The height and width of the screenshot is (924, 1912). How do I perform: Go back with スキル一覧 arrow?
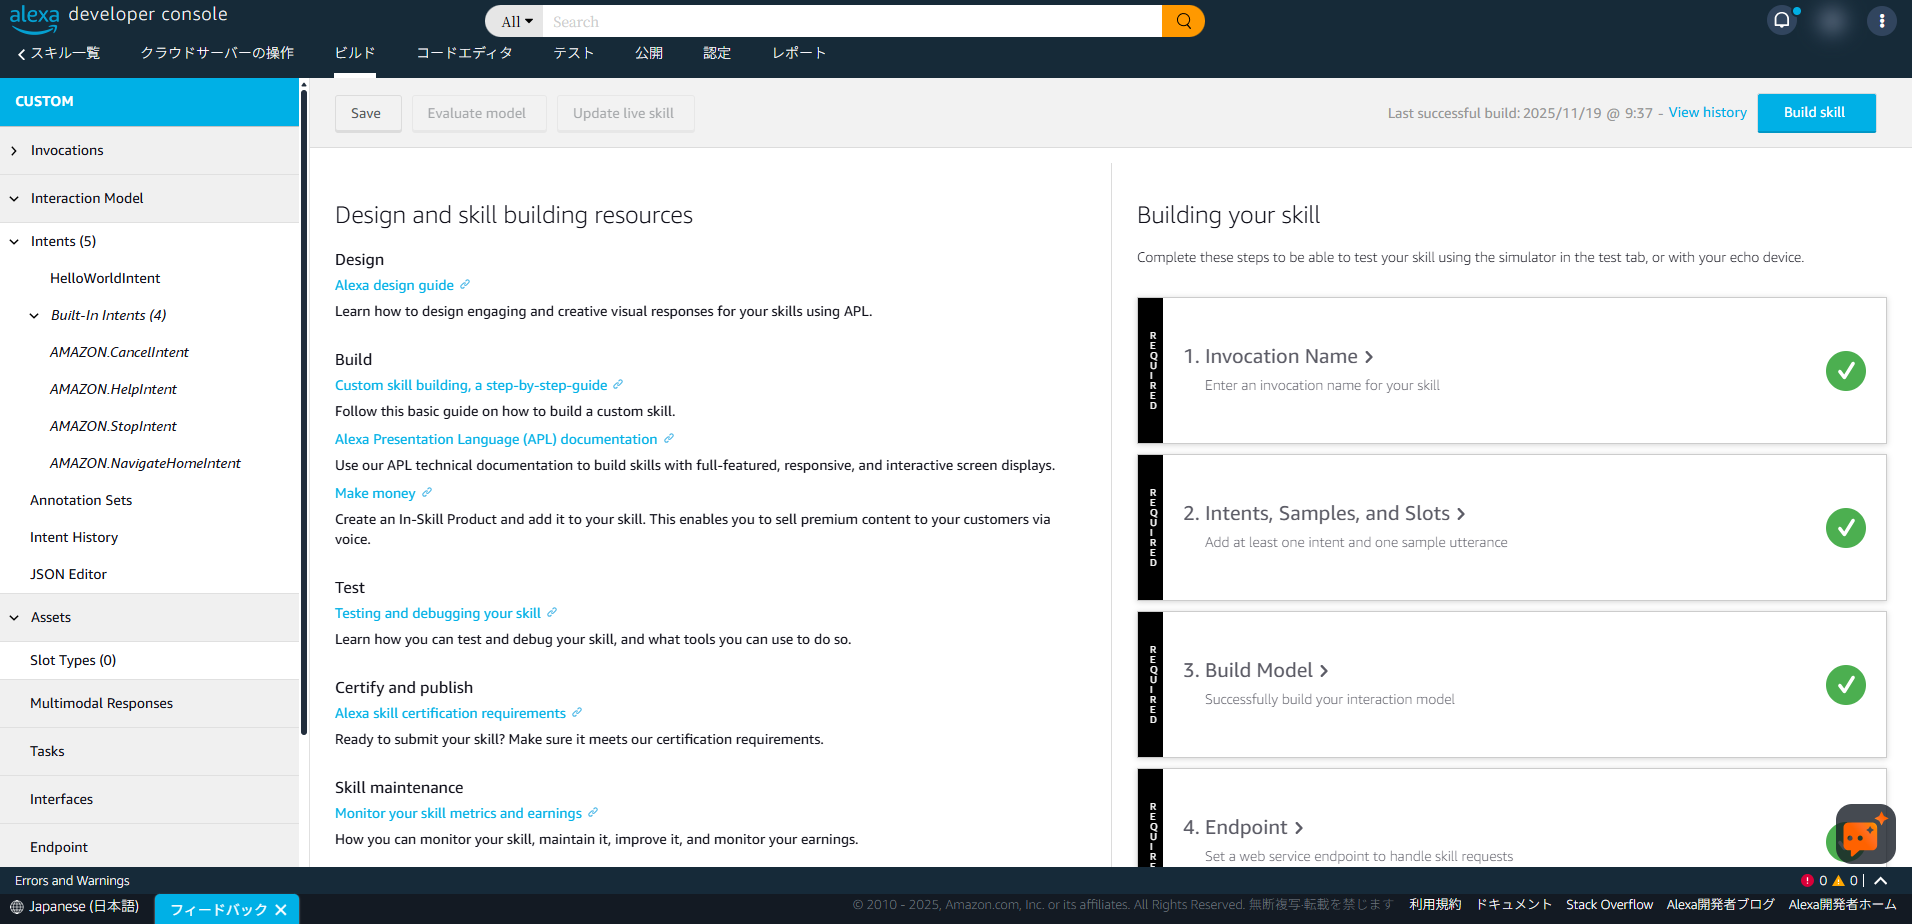pos(58,53)
